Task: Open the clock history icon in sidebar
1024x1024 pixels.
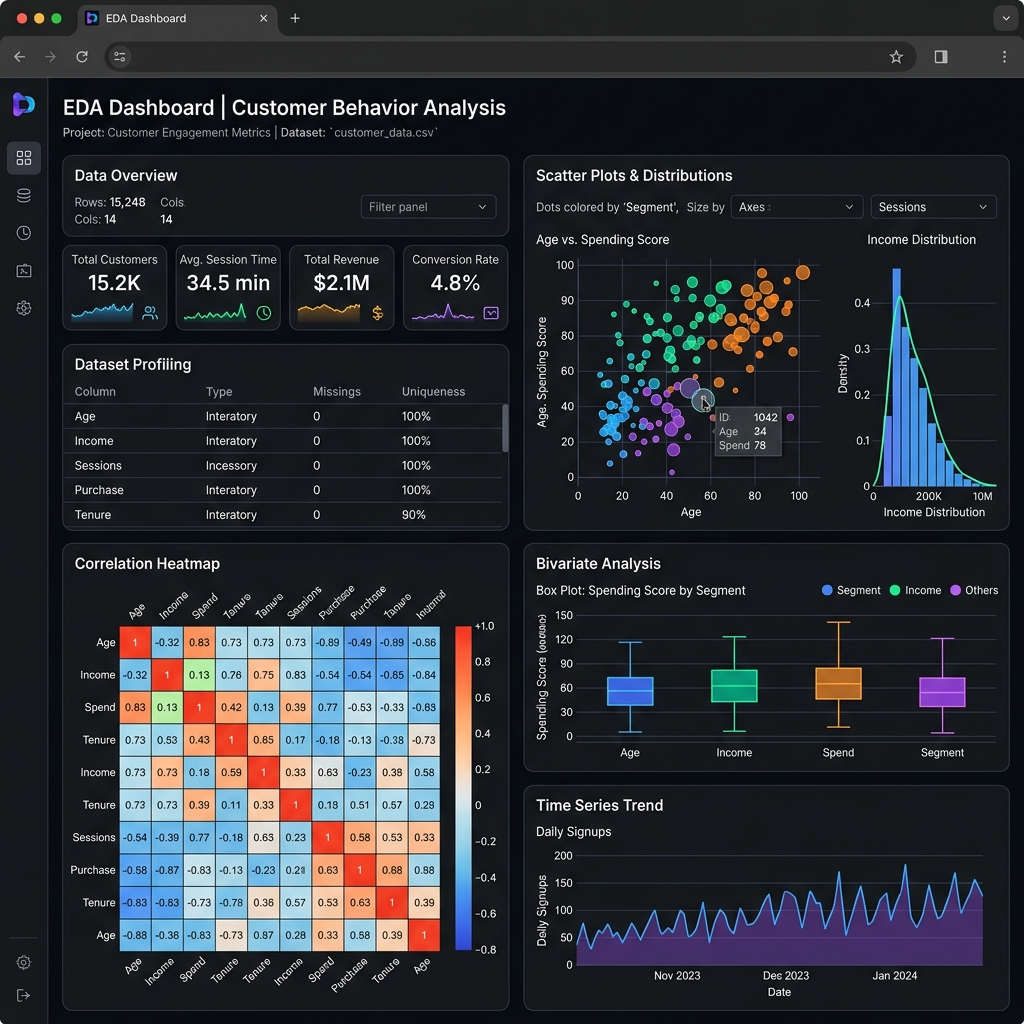Action: [24, 233]
